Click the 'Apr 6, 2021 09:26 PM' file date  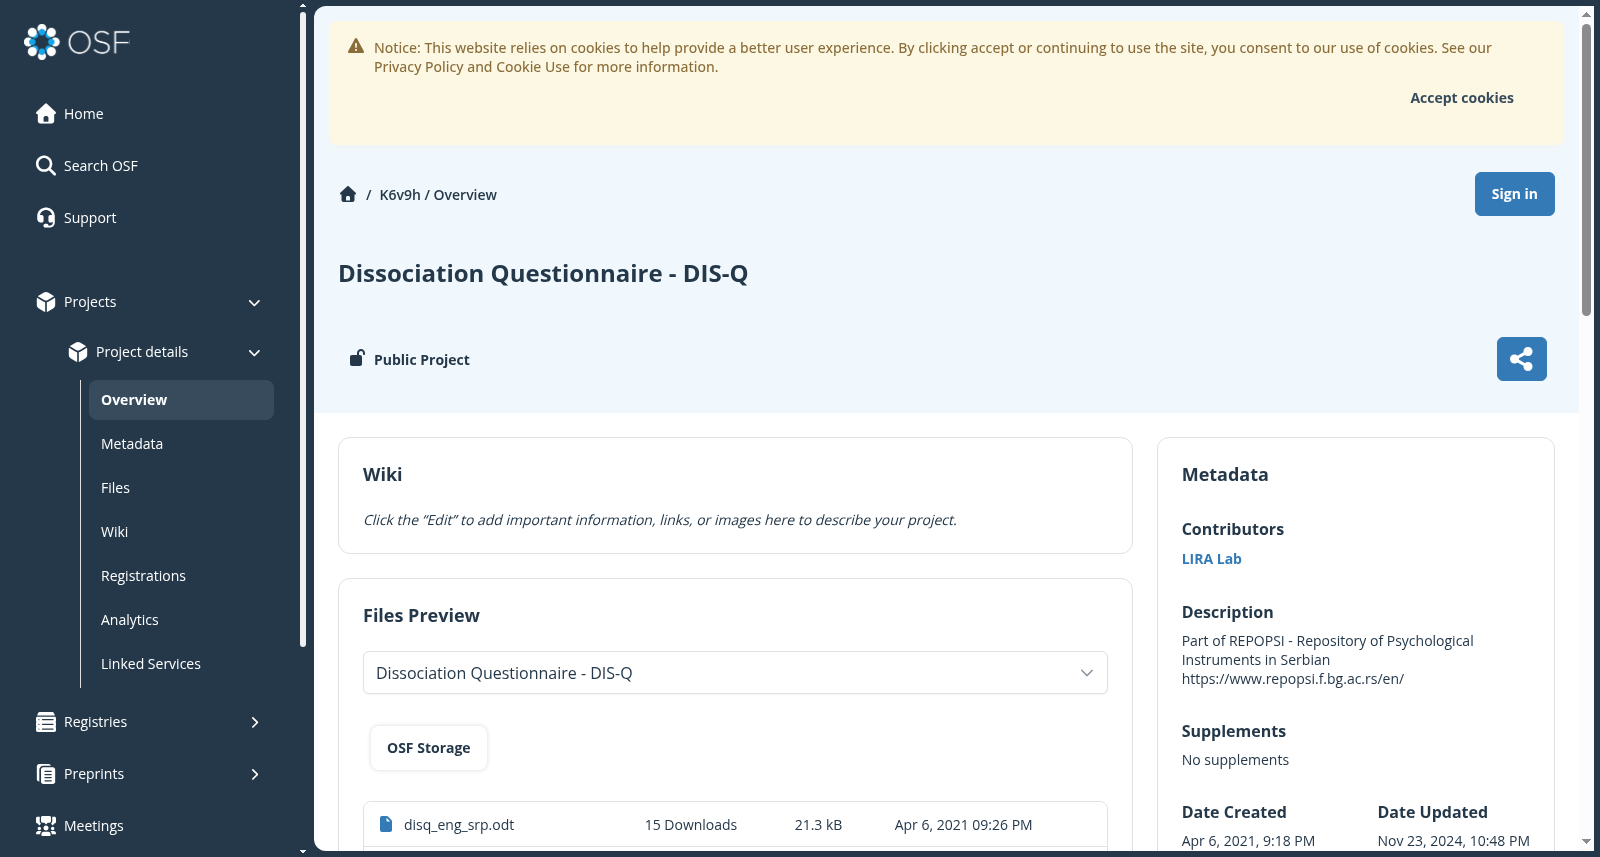pos(963,825)
